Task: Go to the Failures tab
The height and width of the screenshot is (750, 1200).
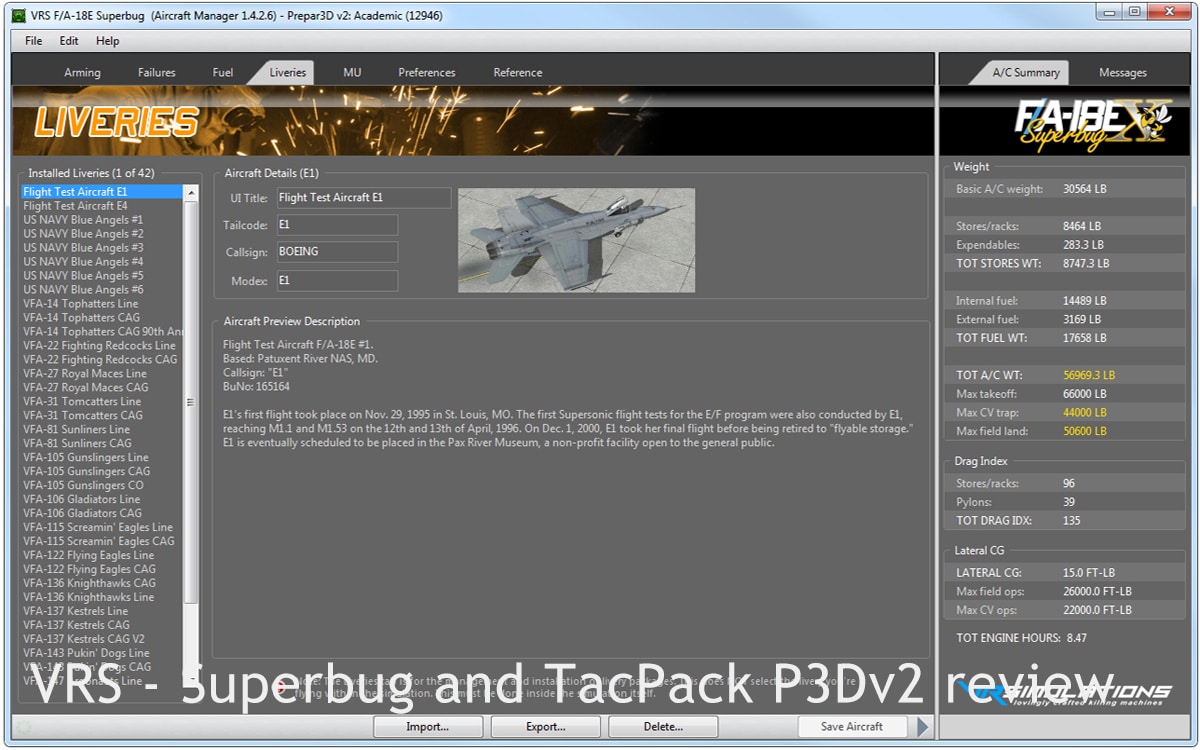Action: [156, 72]
